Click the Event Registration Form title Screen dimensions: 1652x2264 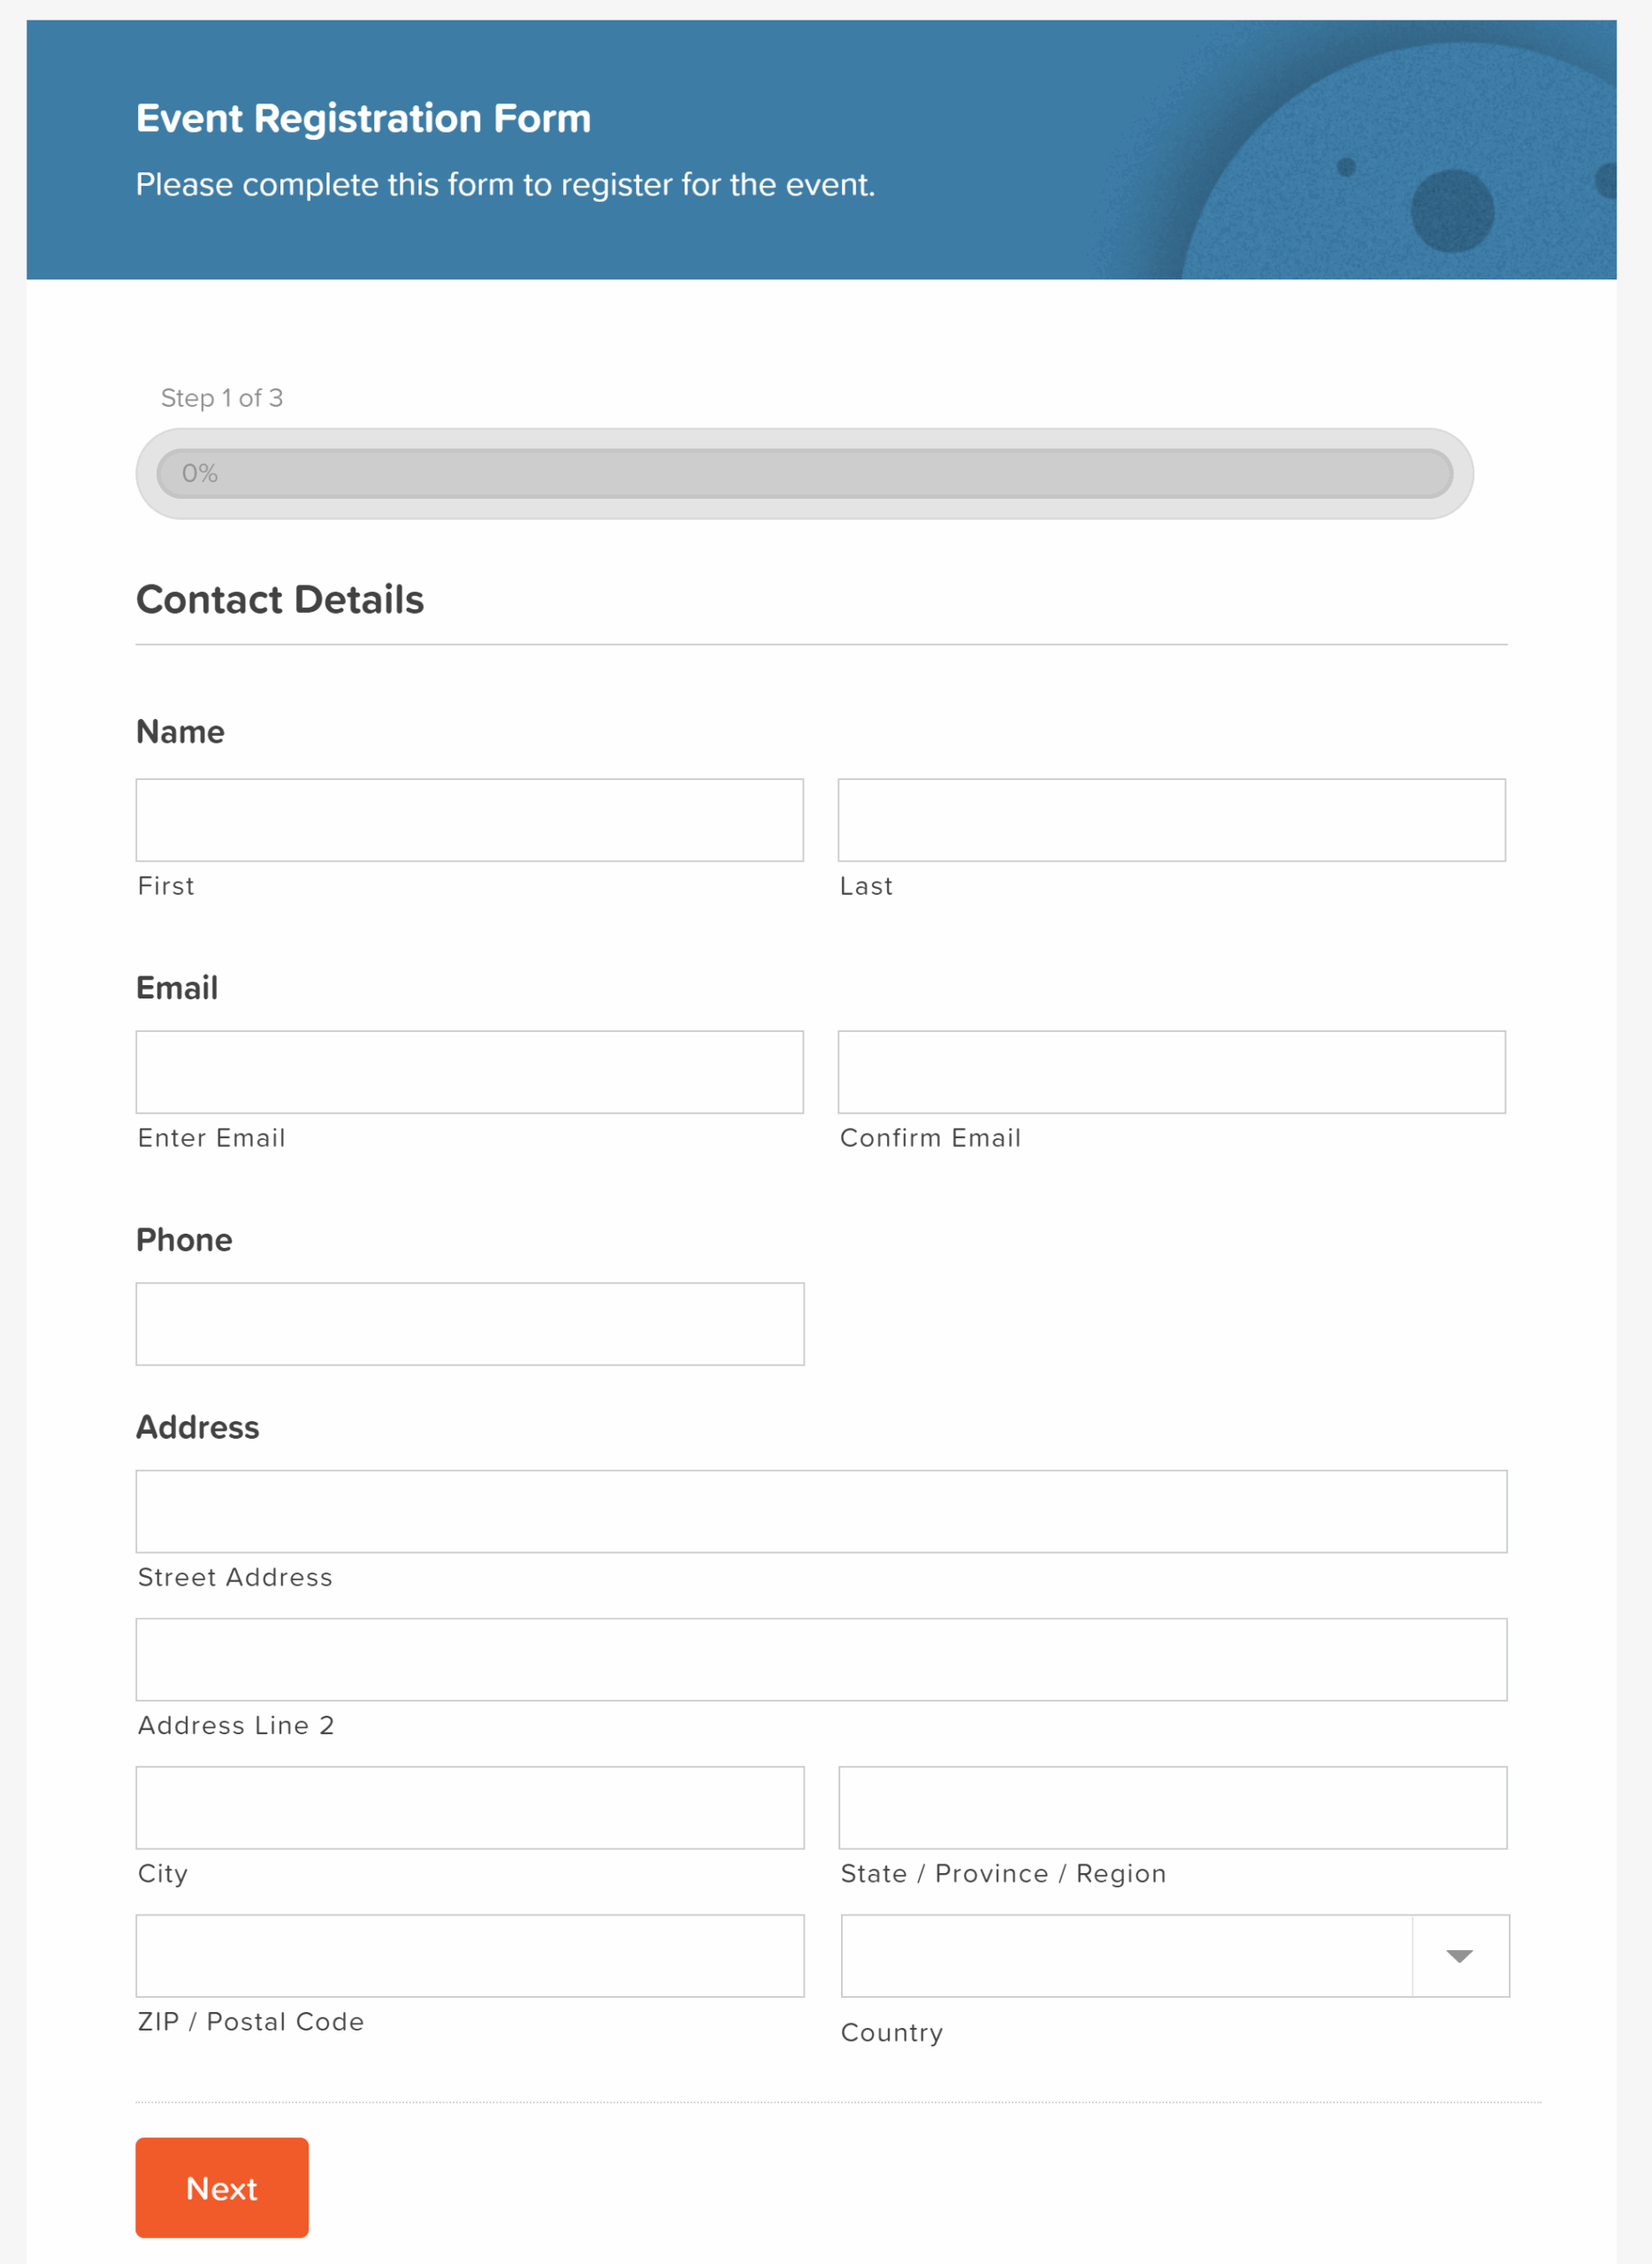click(364, 118)
